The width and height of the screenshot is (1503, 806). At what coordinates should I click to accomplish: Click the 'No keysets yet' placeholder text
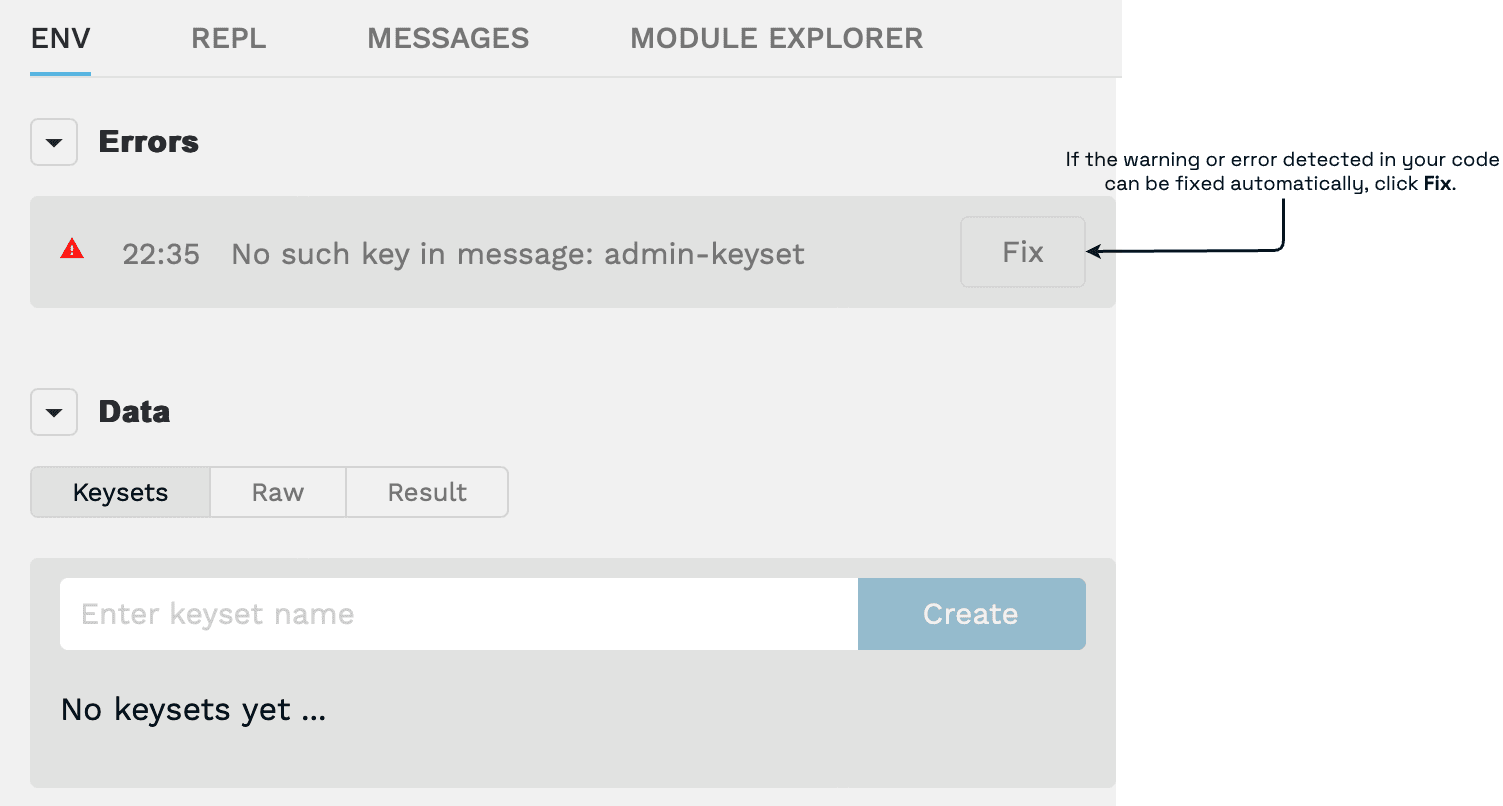193,710
